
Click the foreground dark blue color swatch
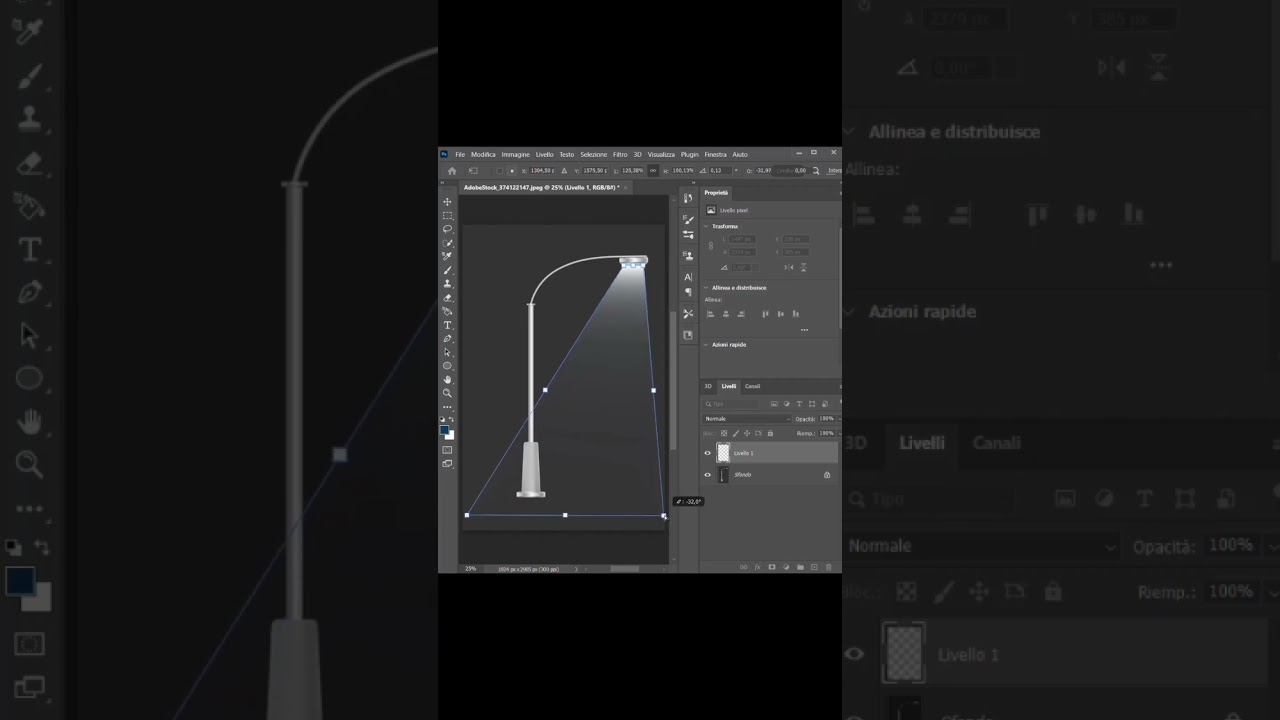pyautogui.click(x=444, y=430)
